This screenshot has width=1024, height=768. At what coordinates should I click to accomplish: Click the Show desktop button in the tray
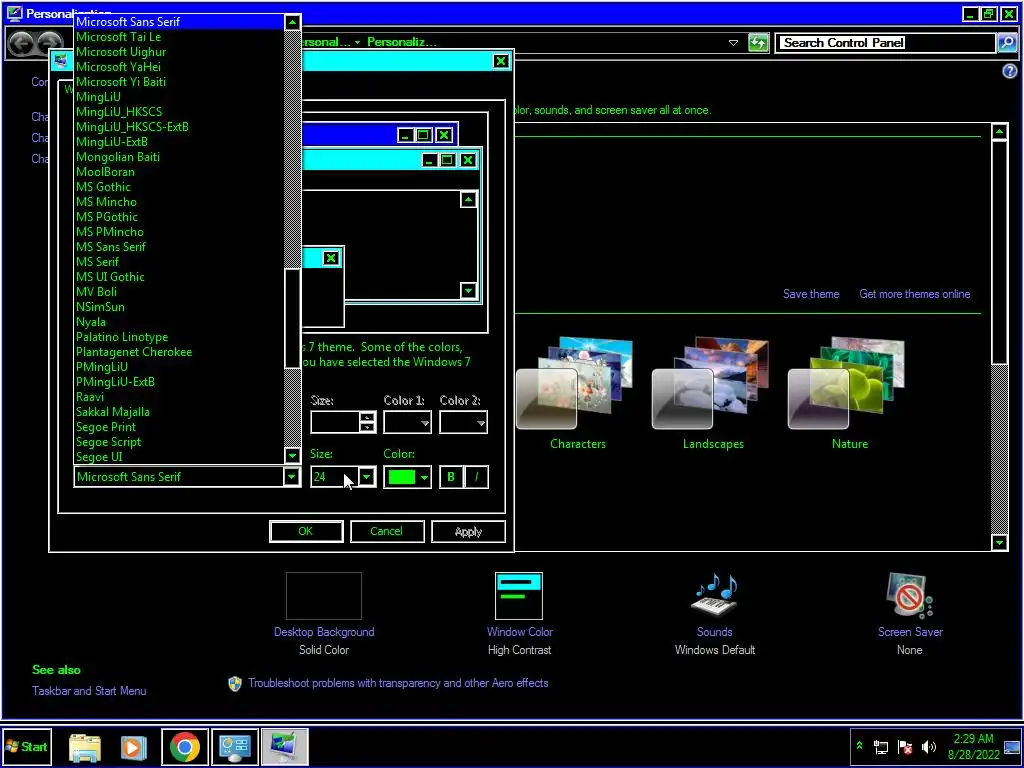(x=1012, y=747)
